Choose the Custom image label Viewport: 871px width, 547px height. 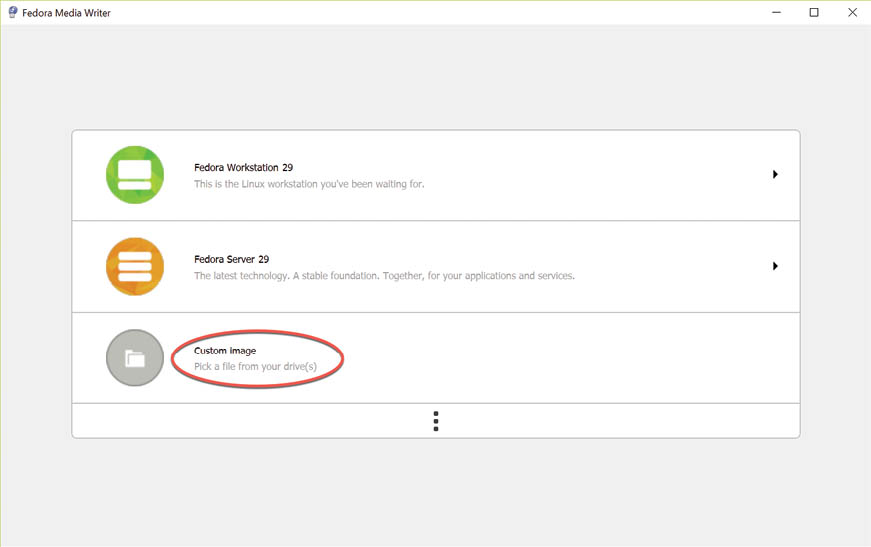click(x=225, y=351)
